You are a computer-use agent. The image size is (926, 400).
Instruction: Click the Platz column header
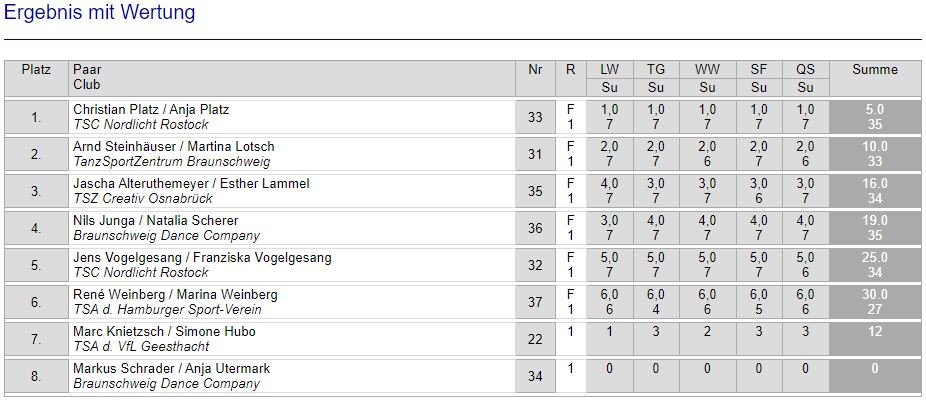(x=36, y=70)
